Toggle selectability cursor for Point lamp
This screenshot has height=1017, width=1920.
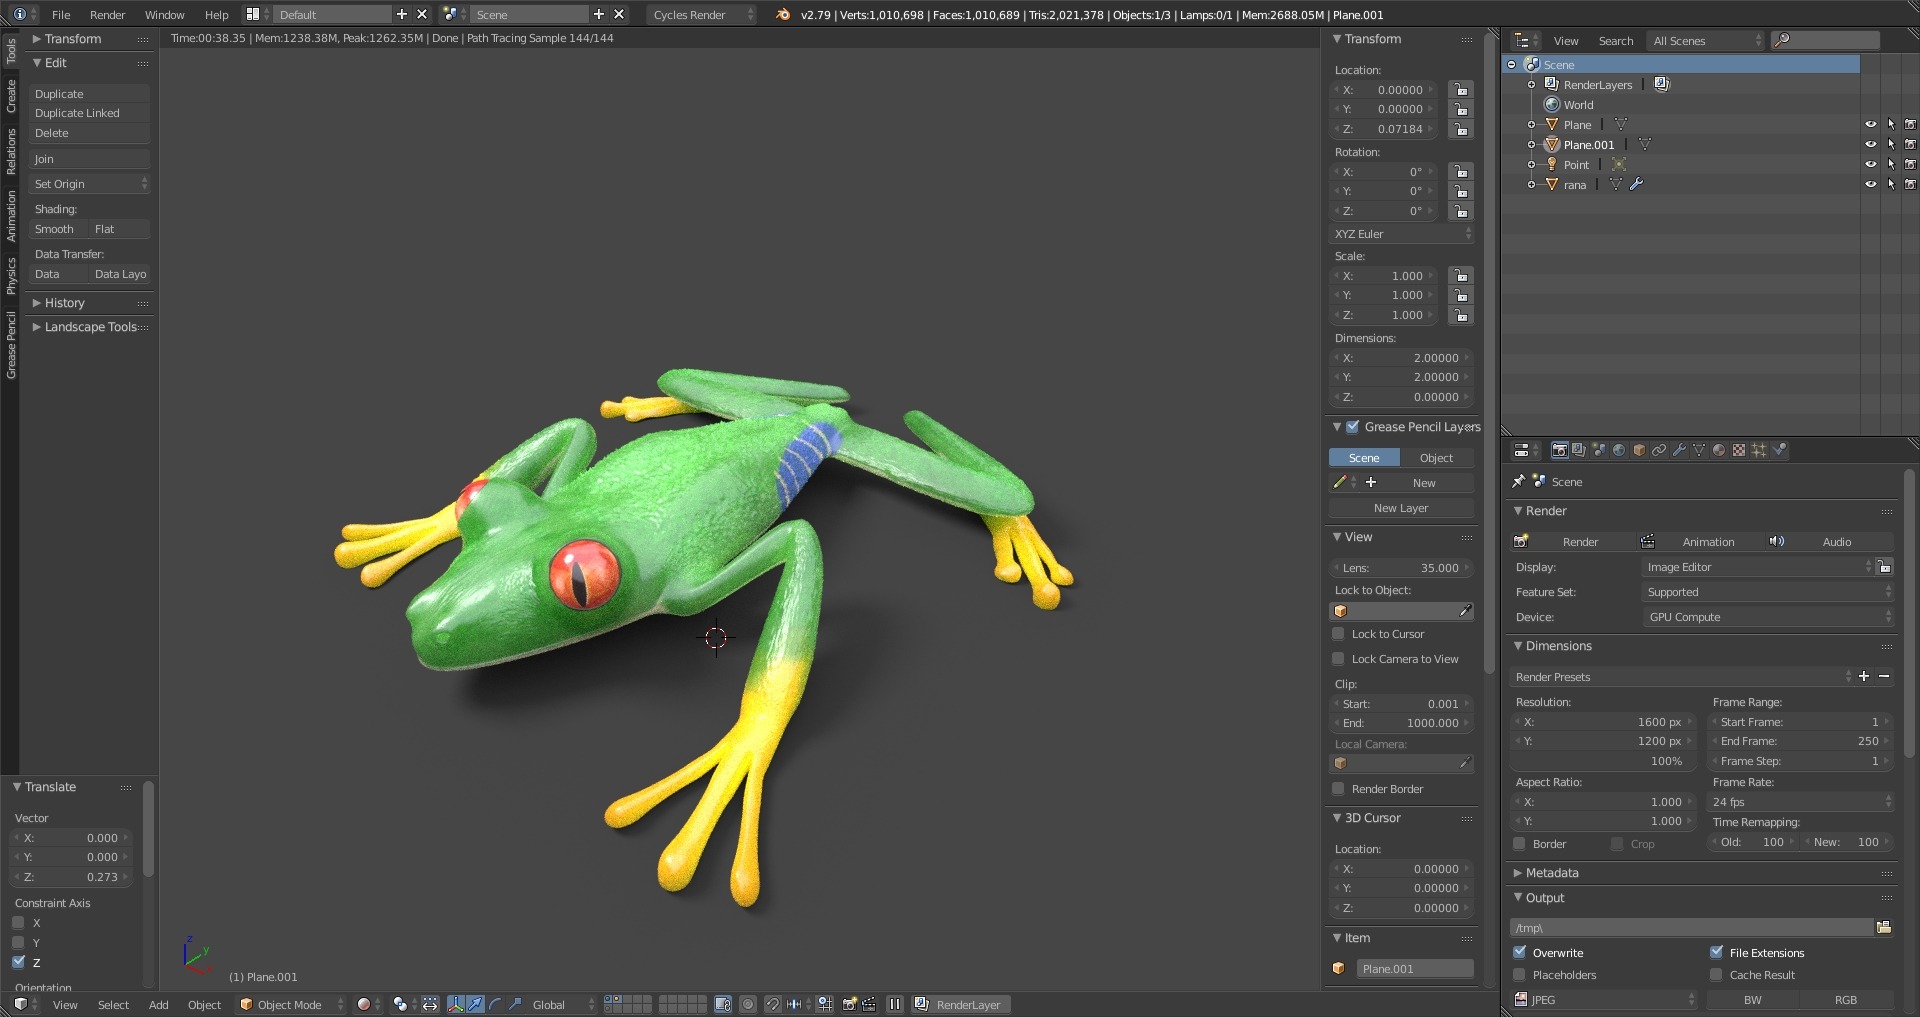[1890, 165]
